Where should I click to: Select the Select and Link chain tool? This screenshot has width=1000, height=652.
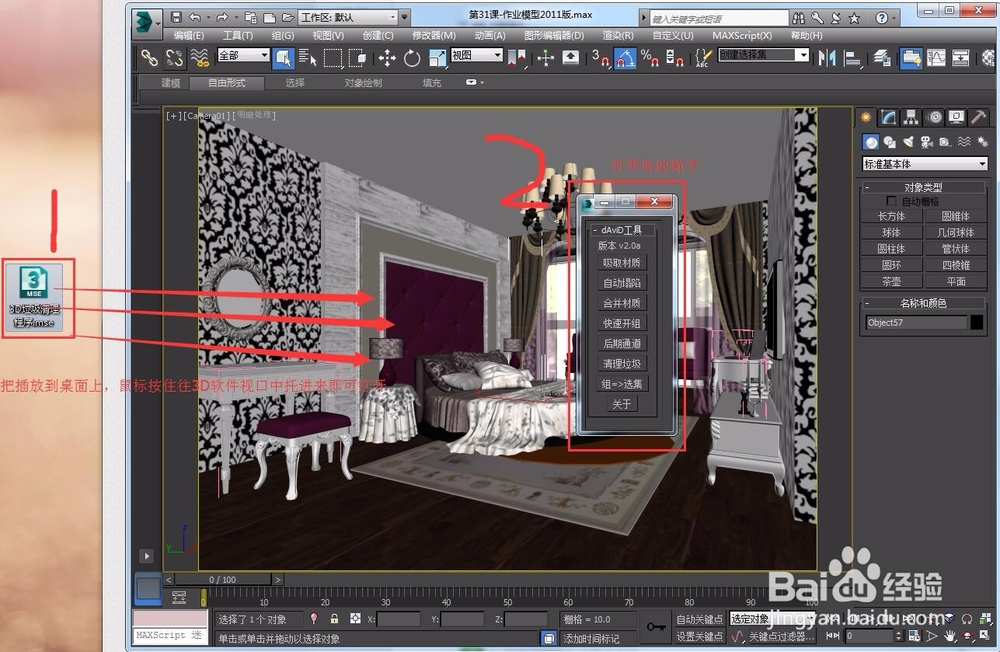coord(149,58)
